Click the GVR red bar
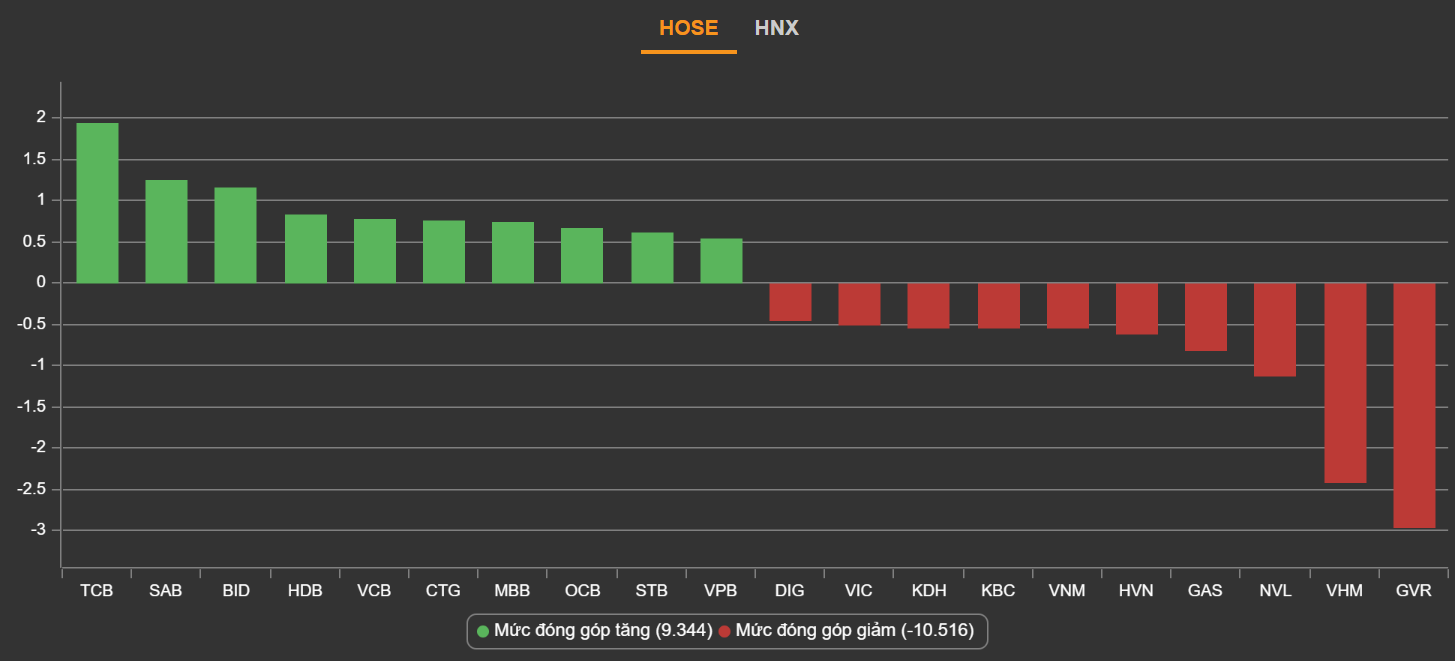1455x661 pixels. coord(1414,405)
